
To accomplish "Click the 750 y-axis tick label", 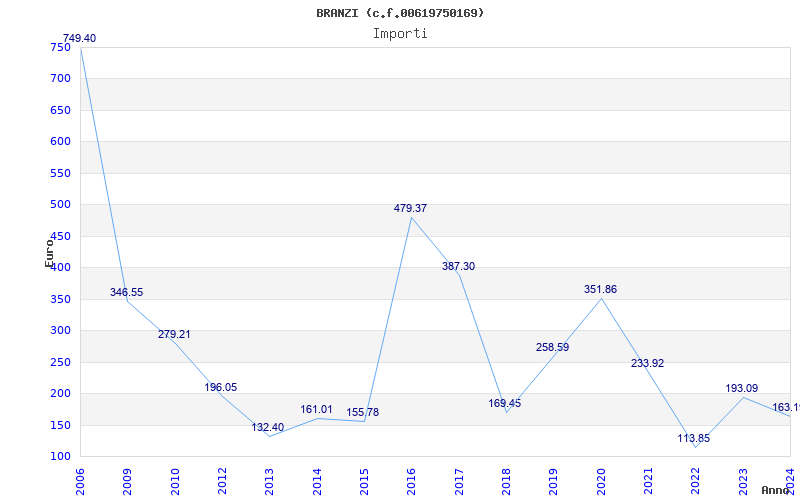I will [60, 47].
